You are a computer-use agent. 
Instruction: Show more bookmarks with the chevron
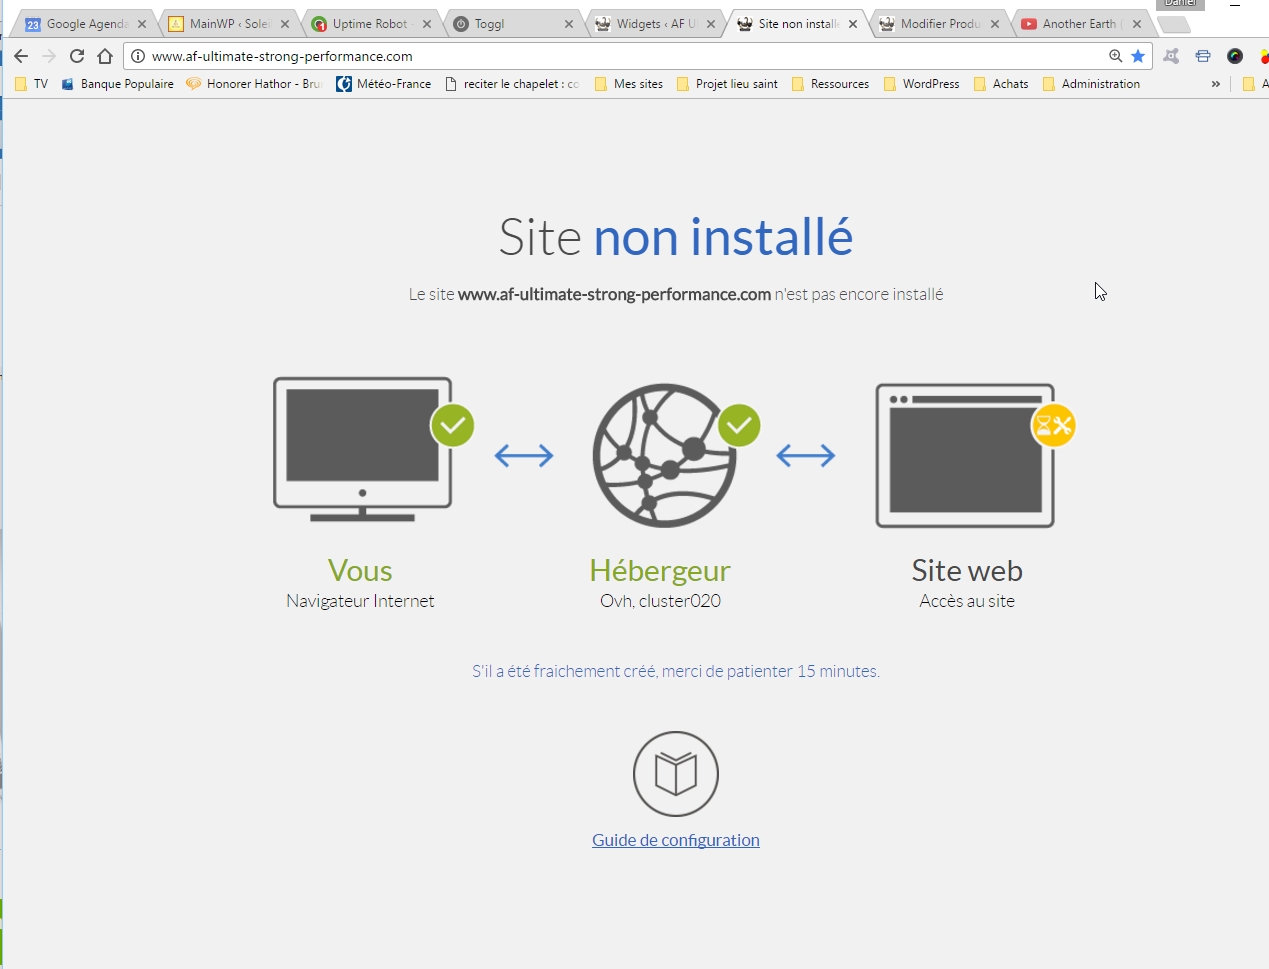1215,84
